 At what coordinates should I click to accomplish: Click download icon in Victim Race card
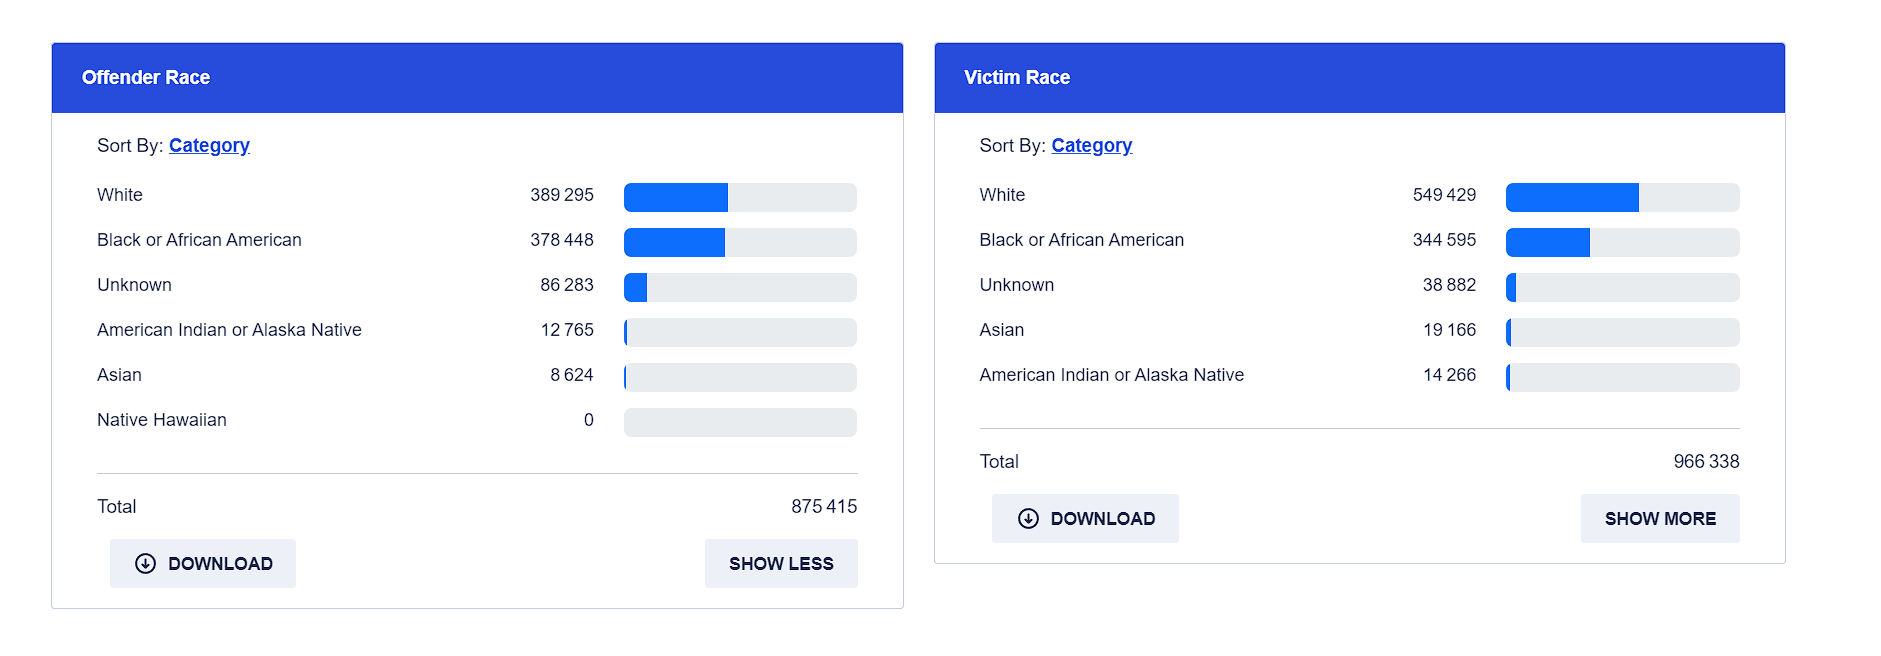[x=1028, y=518]
